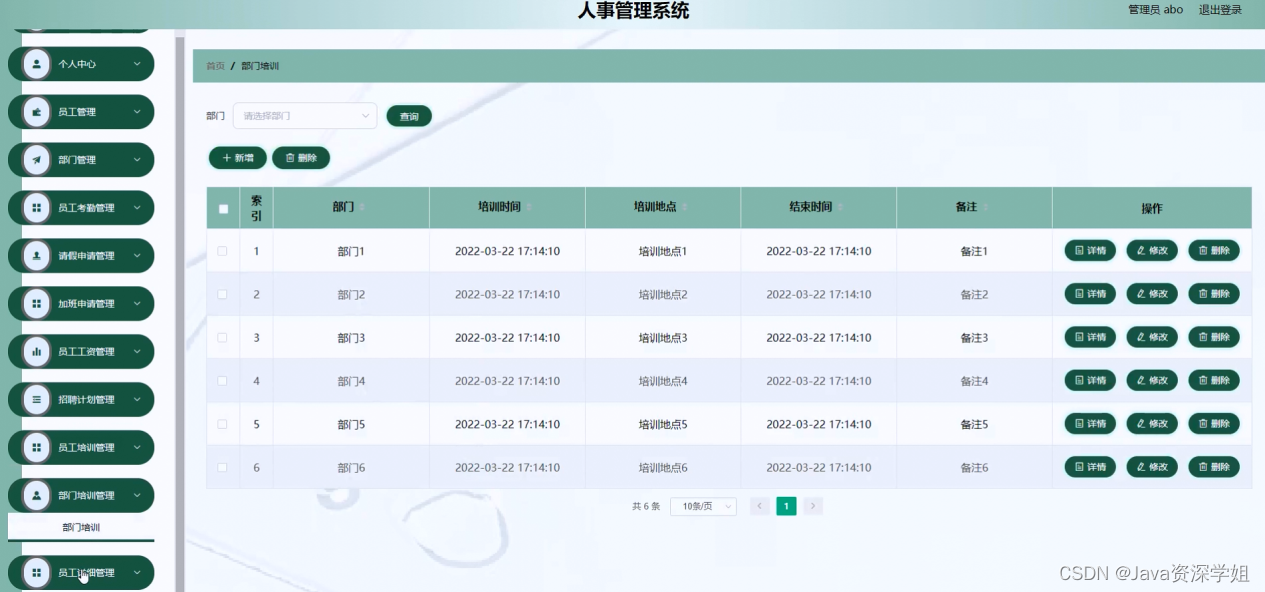This screenshot has height=592, width=1265.
Task: Click the 新增 add button
Action: (x=238, y=158)
